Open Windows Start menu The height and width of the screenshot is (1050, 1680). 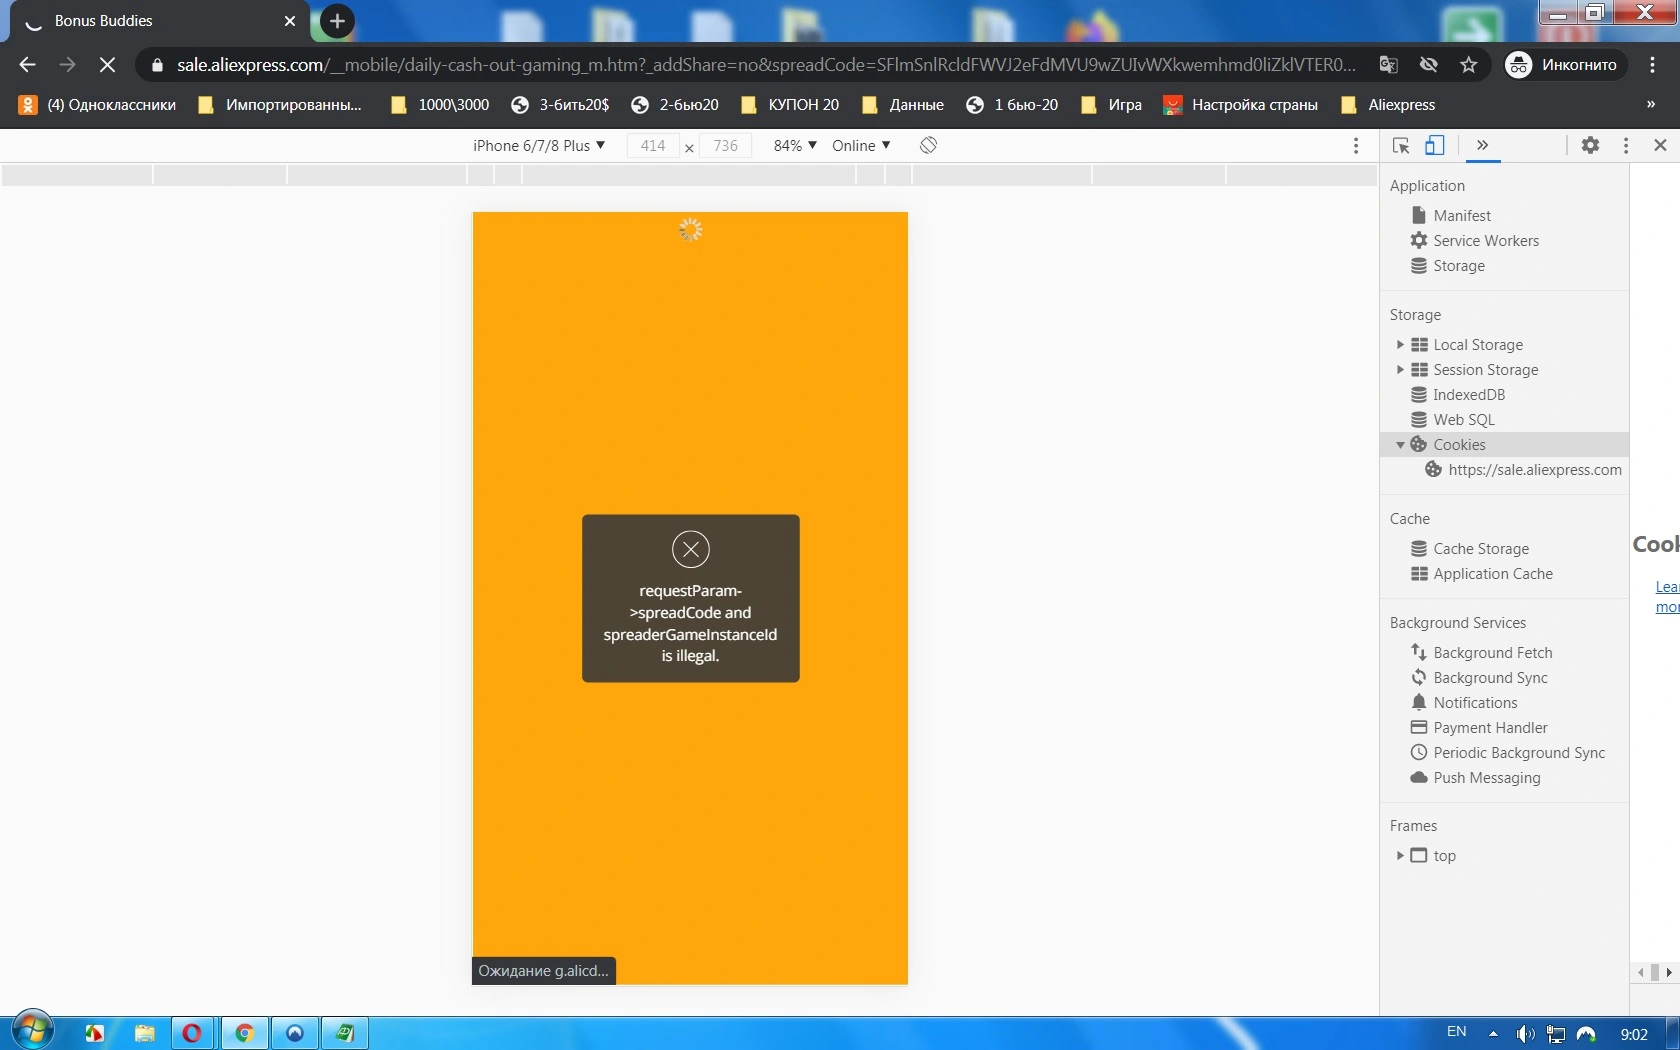pos(31,1030)
